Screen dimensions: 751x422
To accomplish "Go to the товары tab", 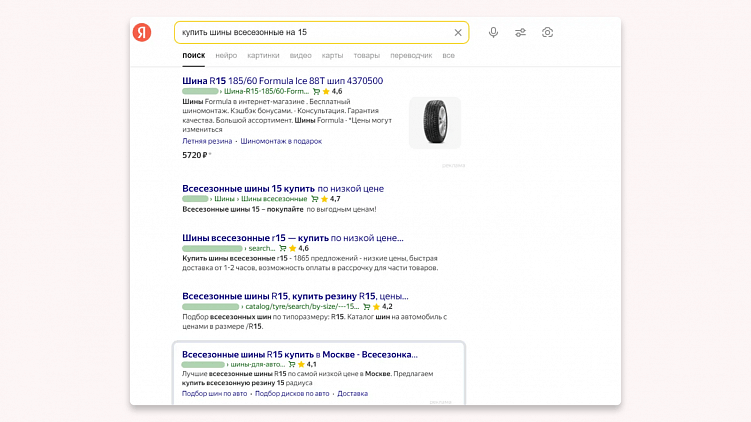I will point(366,55).
